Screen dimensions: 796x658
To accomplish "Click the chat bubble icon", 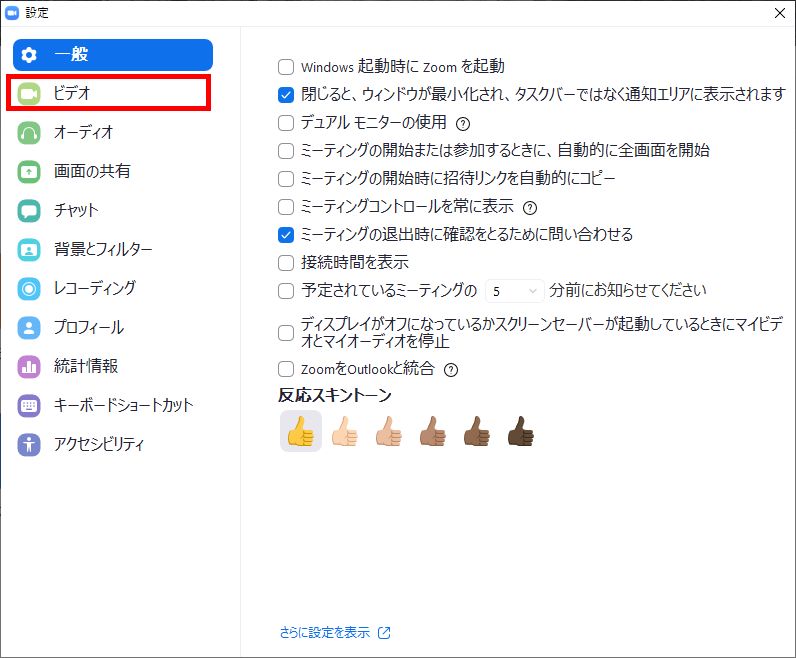I will pyautogui.click(x=29, y=211).
